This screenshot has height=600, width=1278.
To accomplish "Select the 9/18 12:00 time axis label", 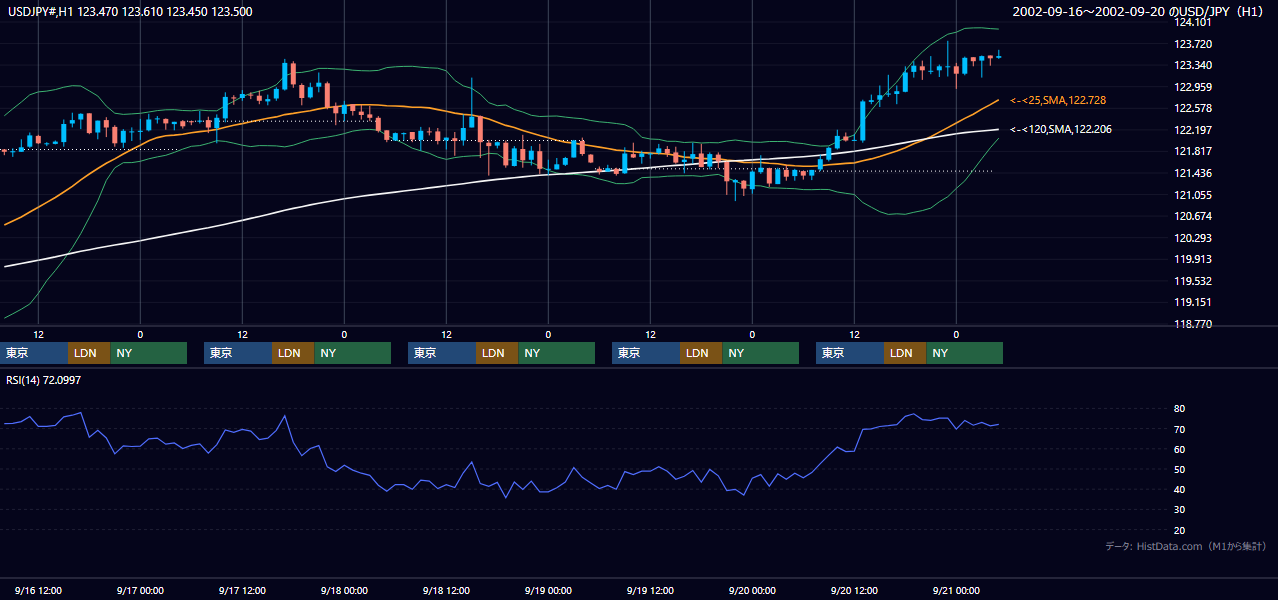I will point(446,591).
